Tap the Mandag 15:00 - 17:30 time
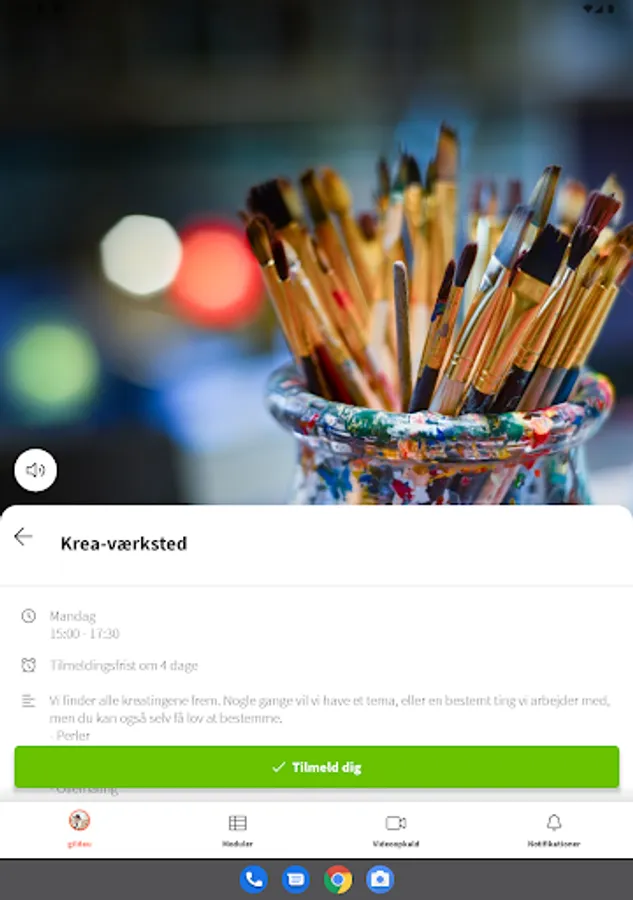The image size is (633, 900). [x=84, y=624]
